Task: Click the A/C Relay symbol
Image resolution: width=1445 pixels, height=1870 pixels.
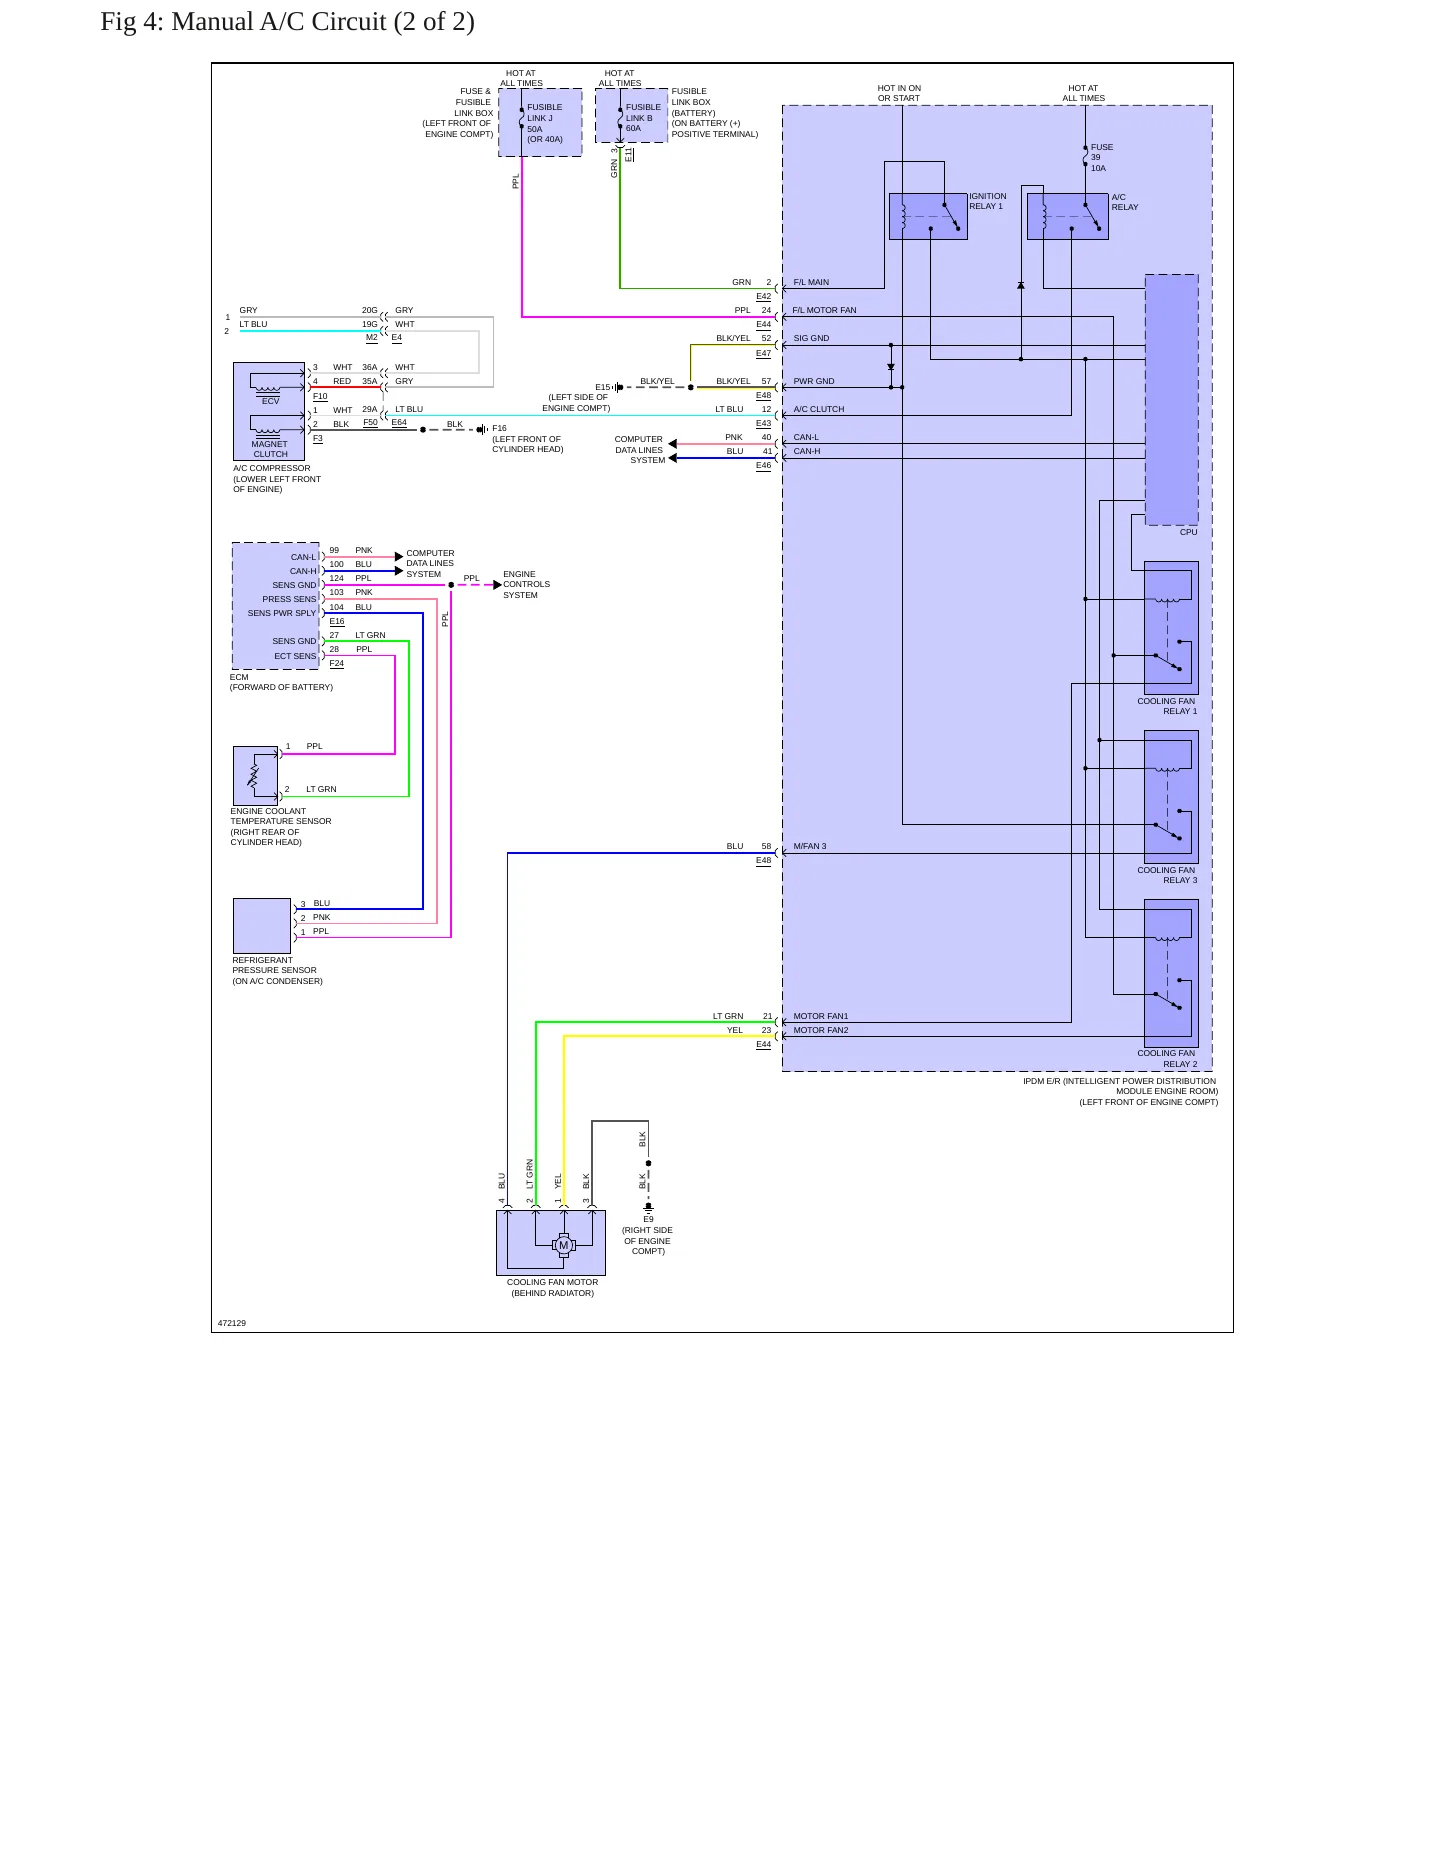Action: tap(1068, 216)
